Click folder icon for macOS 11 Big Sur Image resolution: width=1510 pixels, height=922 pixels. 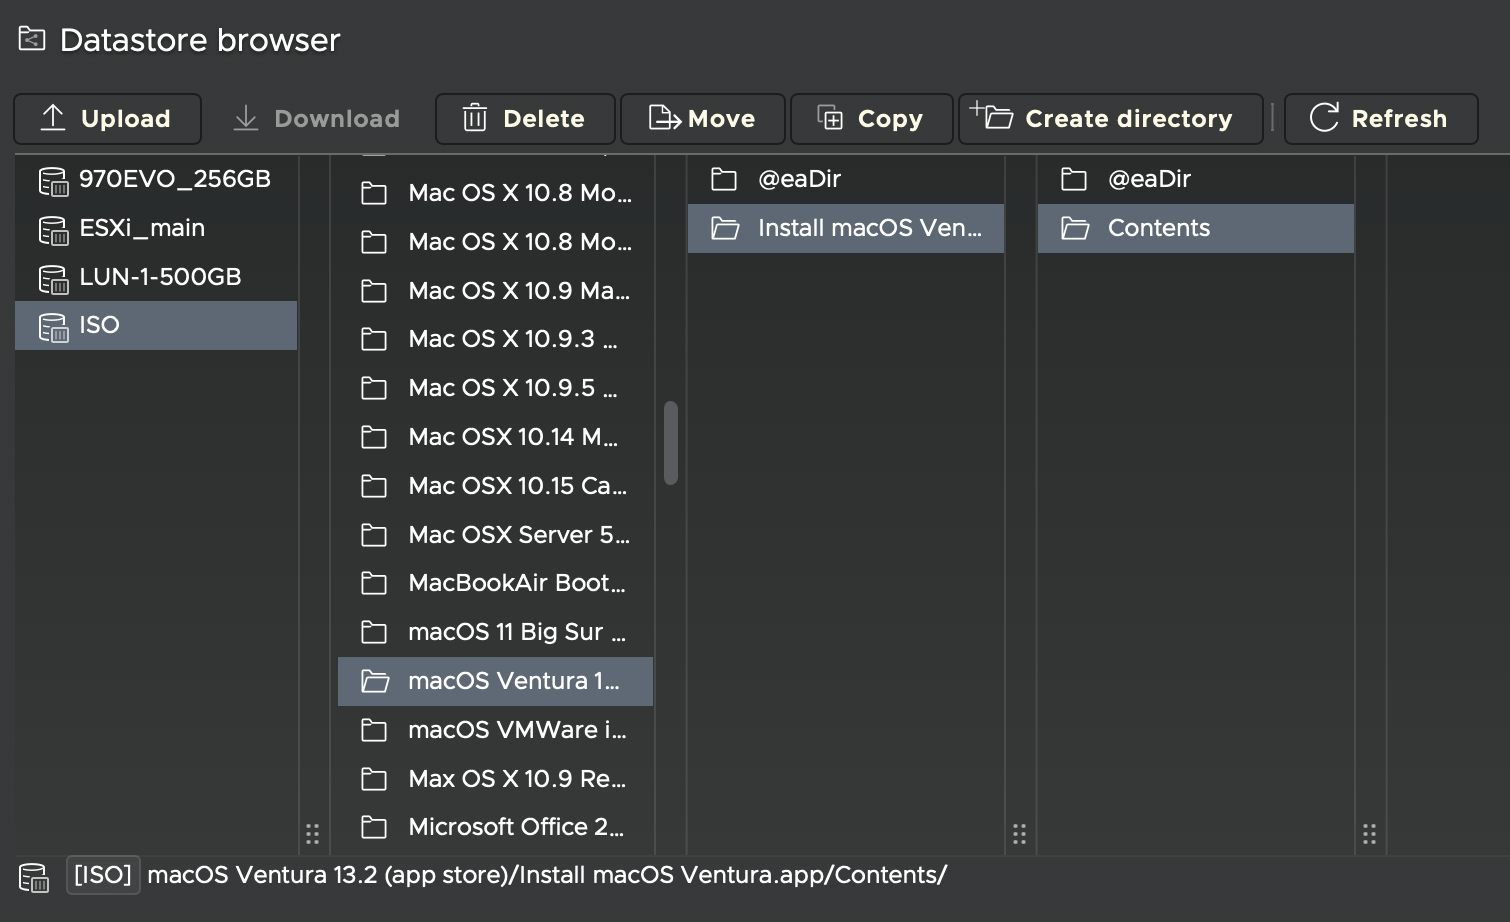pyautogui.click(x=374, y=632)
